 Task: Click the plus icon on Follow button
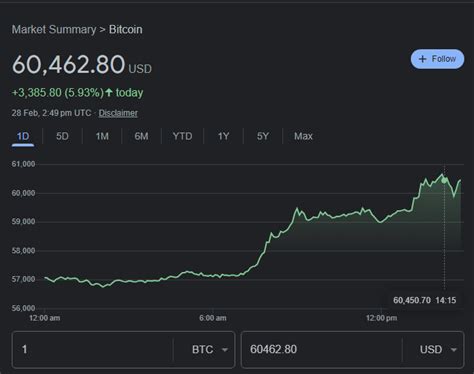click(422, 59)
